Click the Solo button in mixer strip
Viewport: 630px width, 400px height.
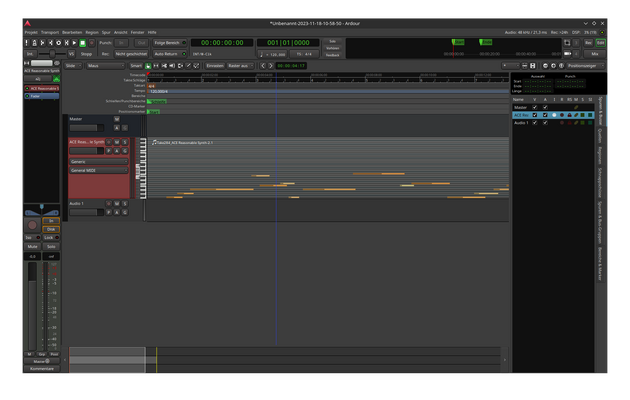[x=51, y=247]
